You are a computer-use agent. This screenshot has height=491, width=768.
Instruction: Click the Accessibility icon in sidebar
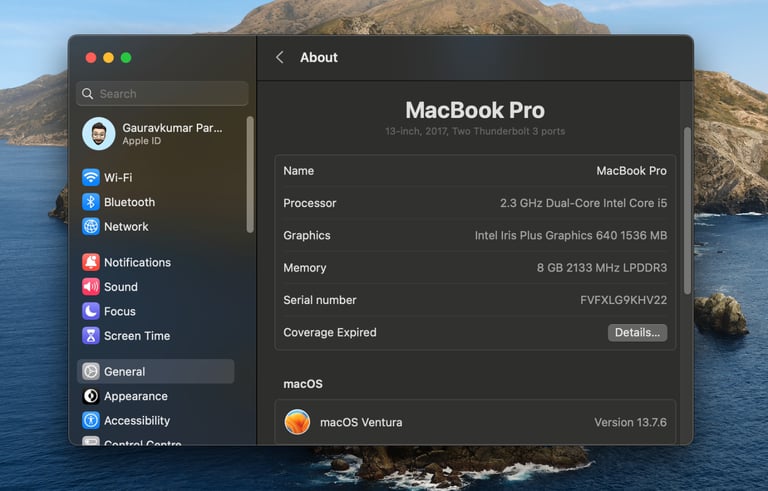[x=91, y=420]
